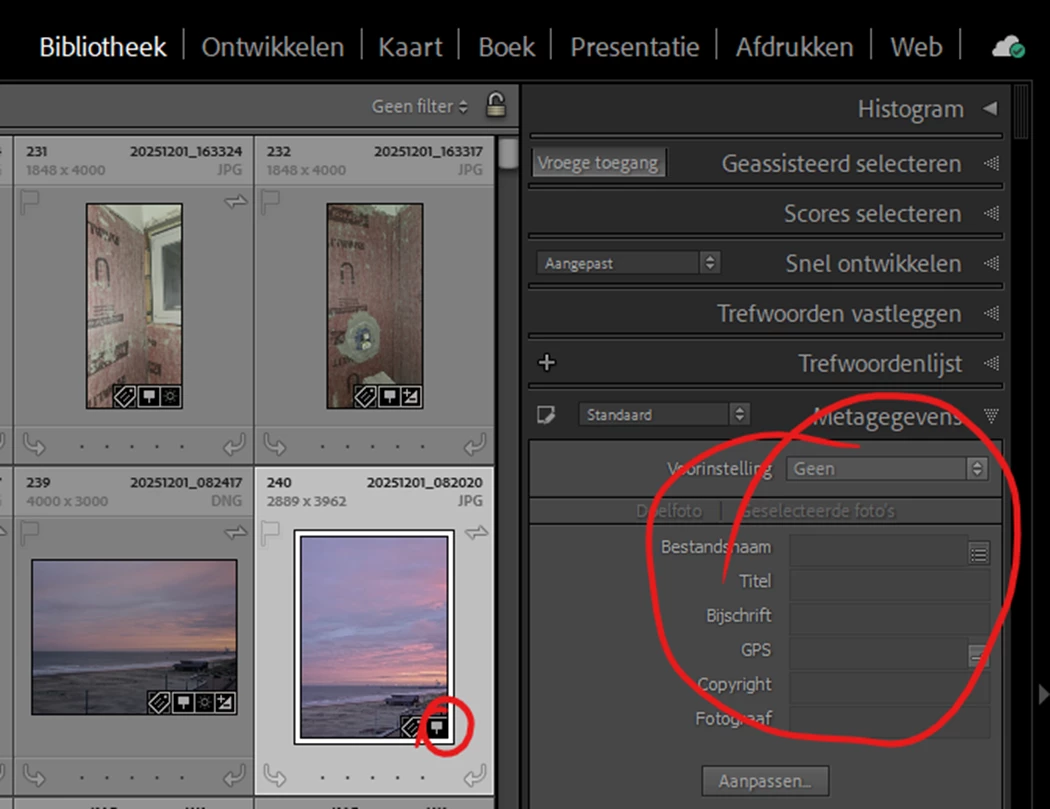
Task: Expand the Trefwoordenlijst panel
Action: (x=992, y=364)
